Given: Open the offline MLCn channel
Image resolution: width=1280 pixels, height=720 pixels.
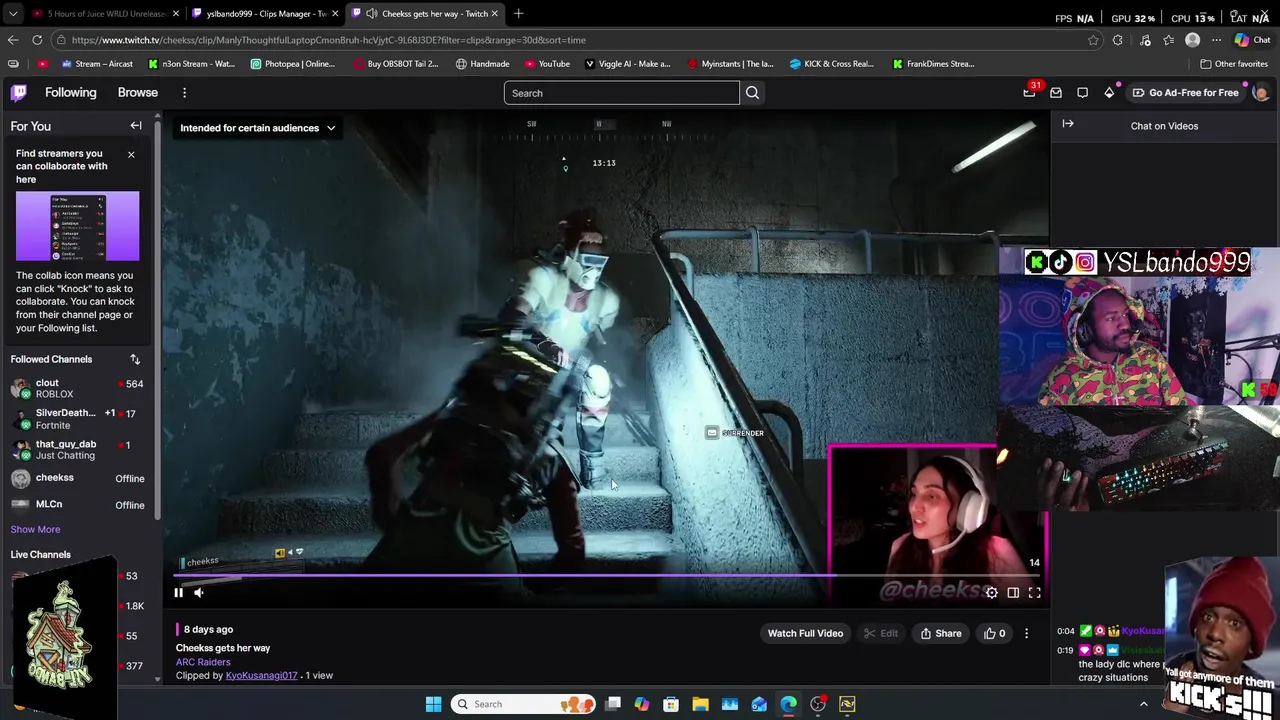Looking at the screenshot, I should click(78, 505).
